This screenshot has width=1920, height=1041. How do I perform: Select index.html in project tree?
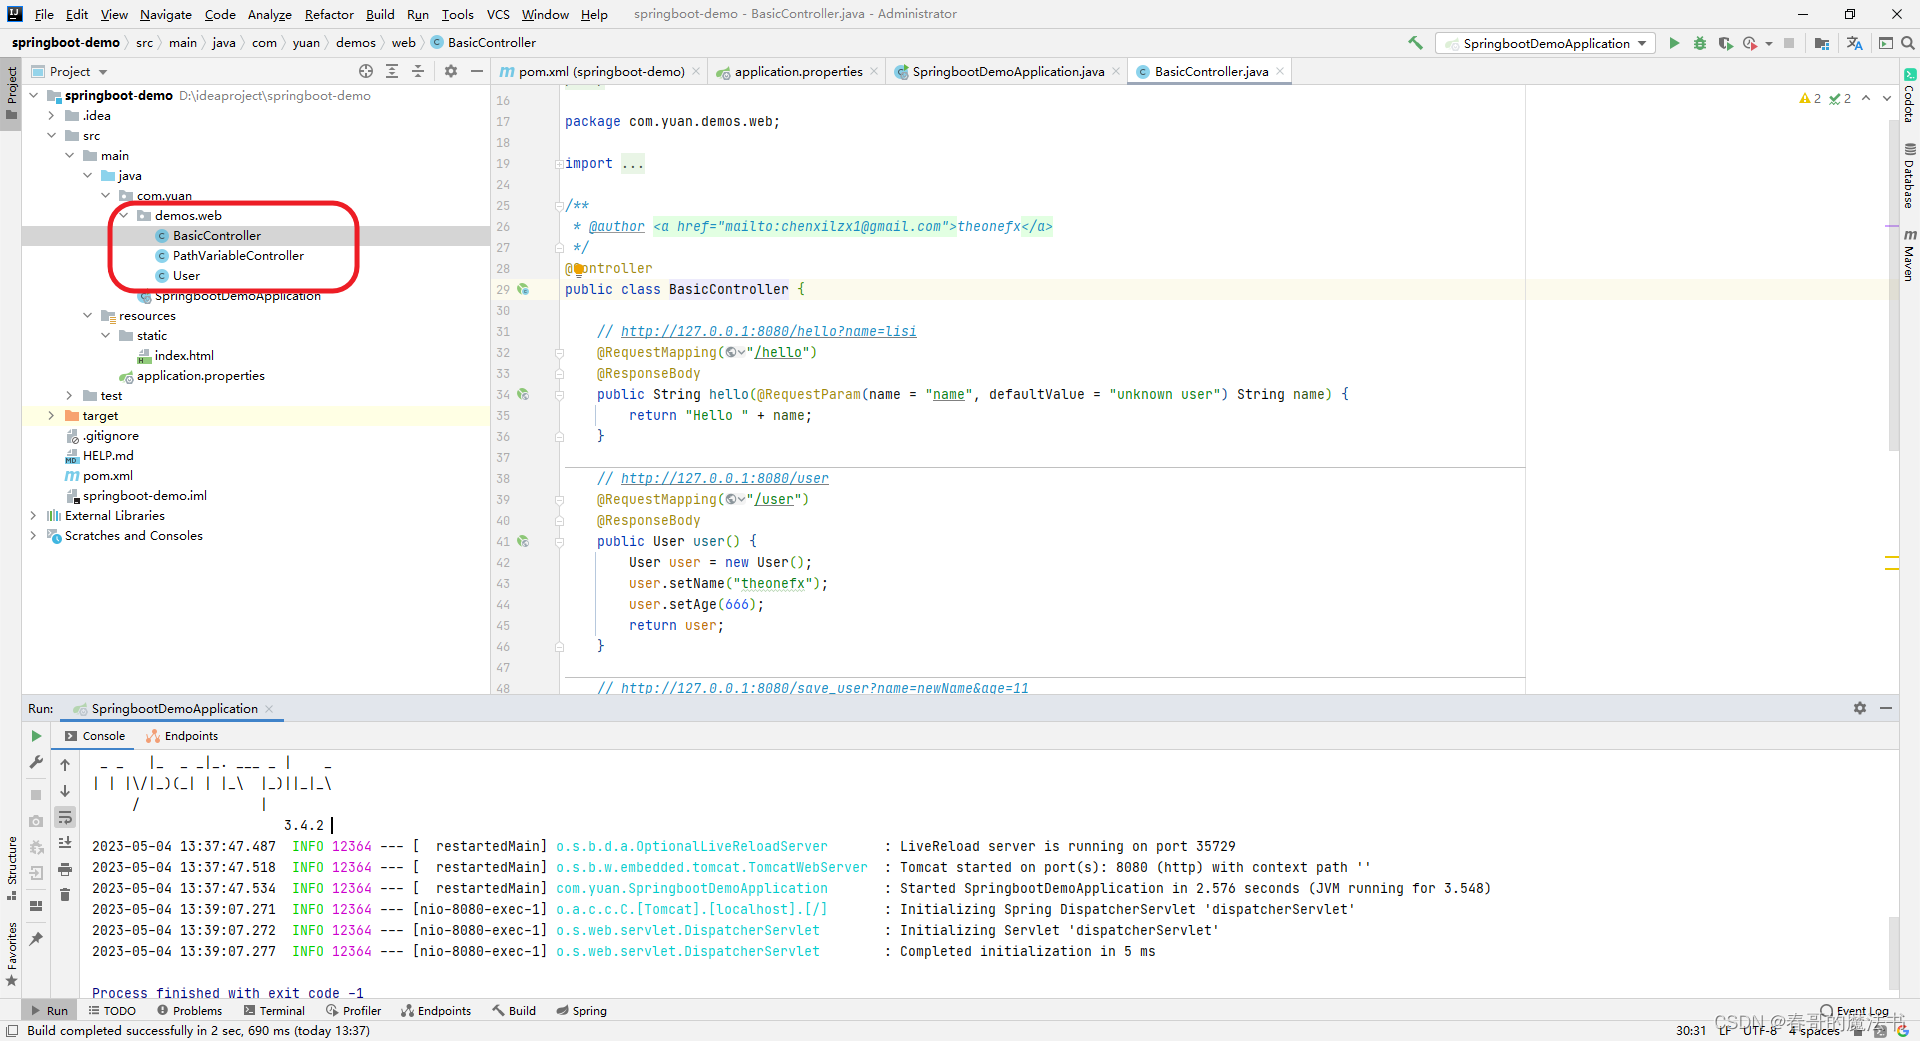click(x=183, y=355)
